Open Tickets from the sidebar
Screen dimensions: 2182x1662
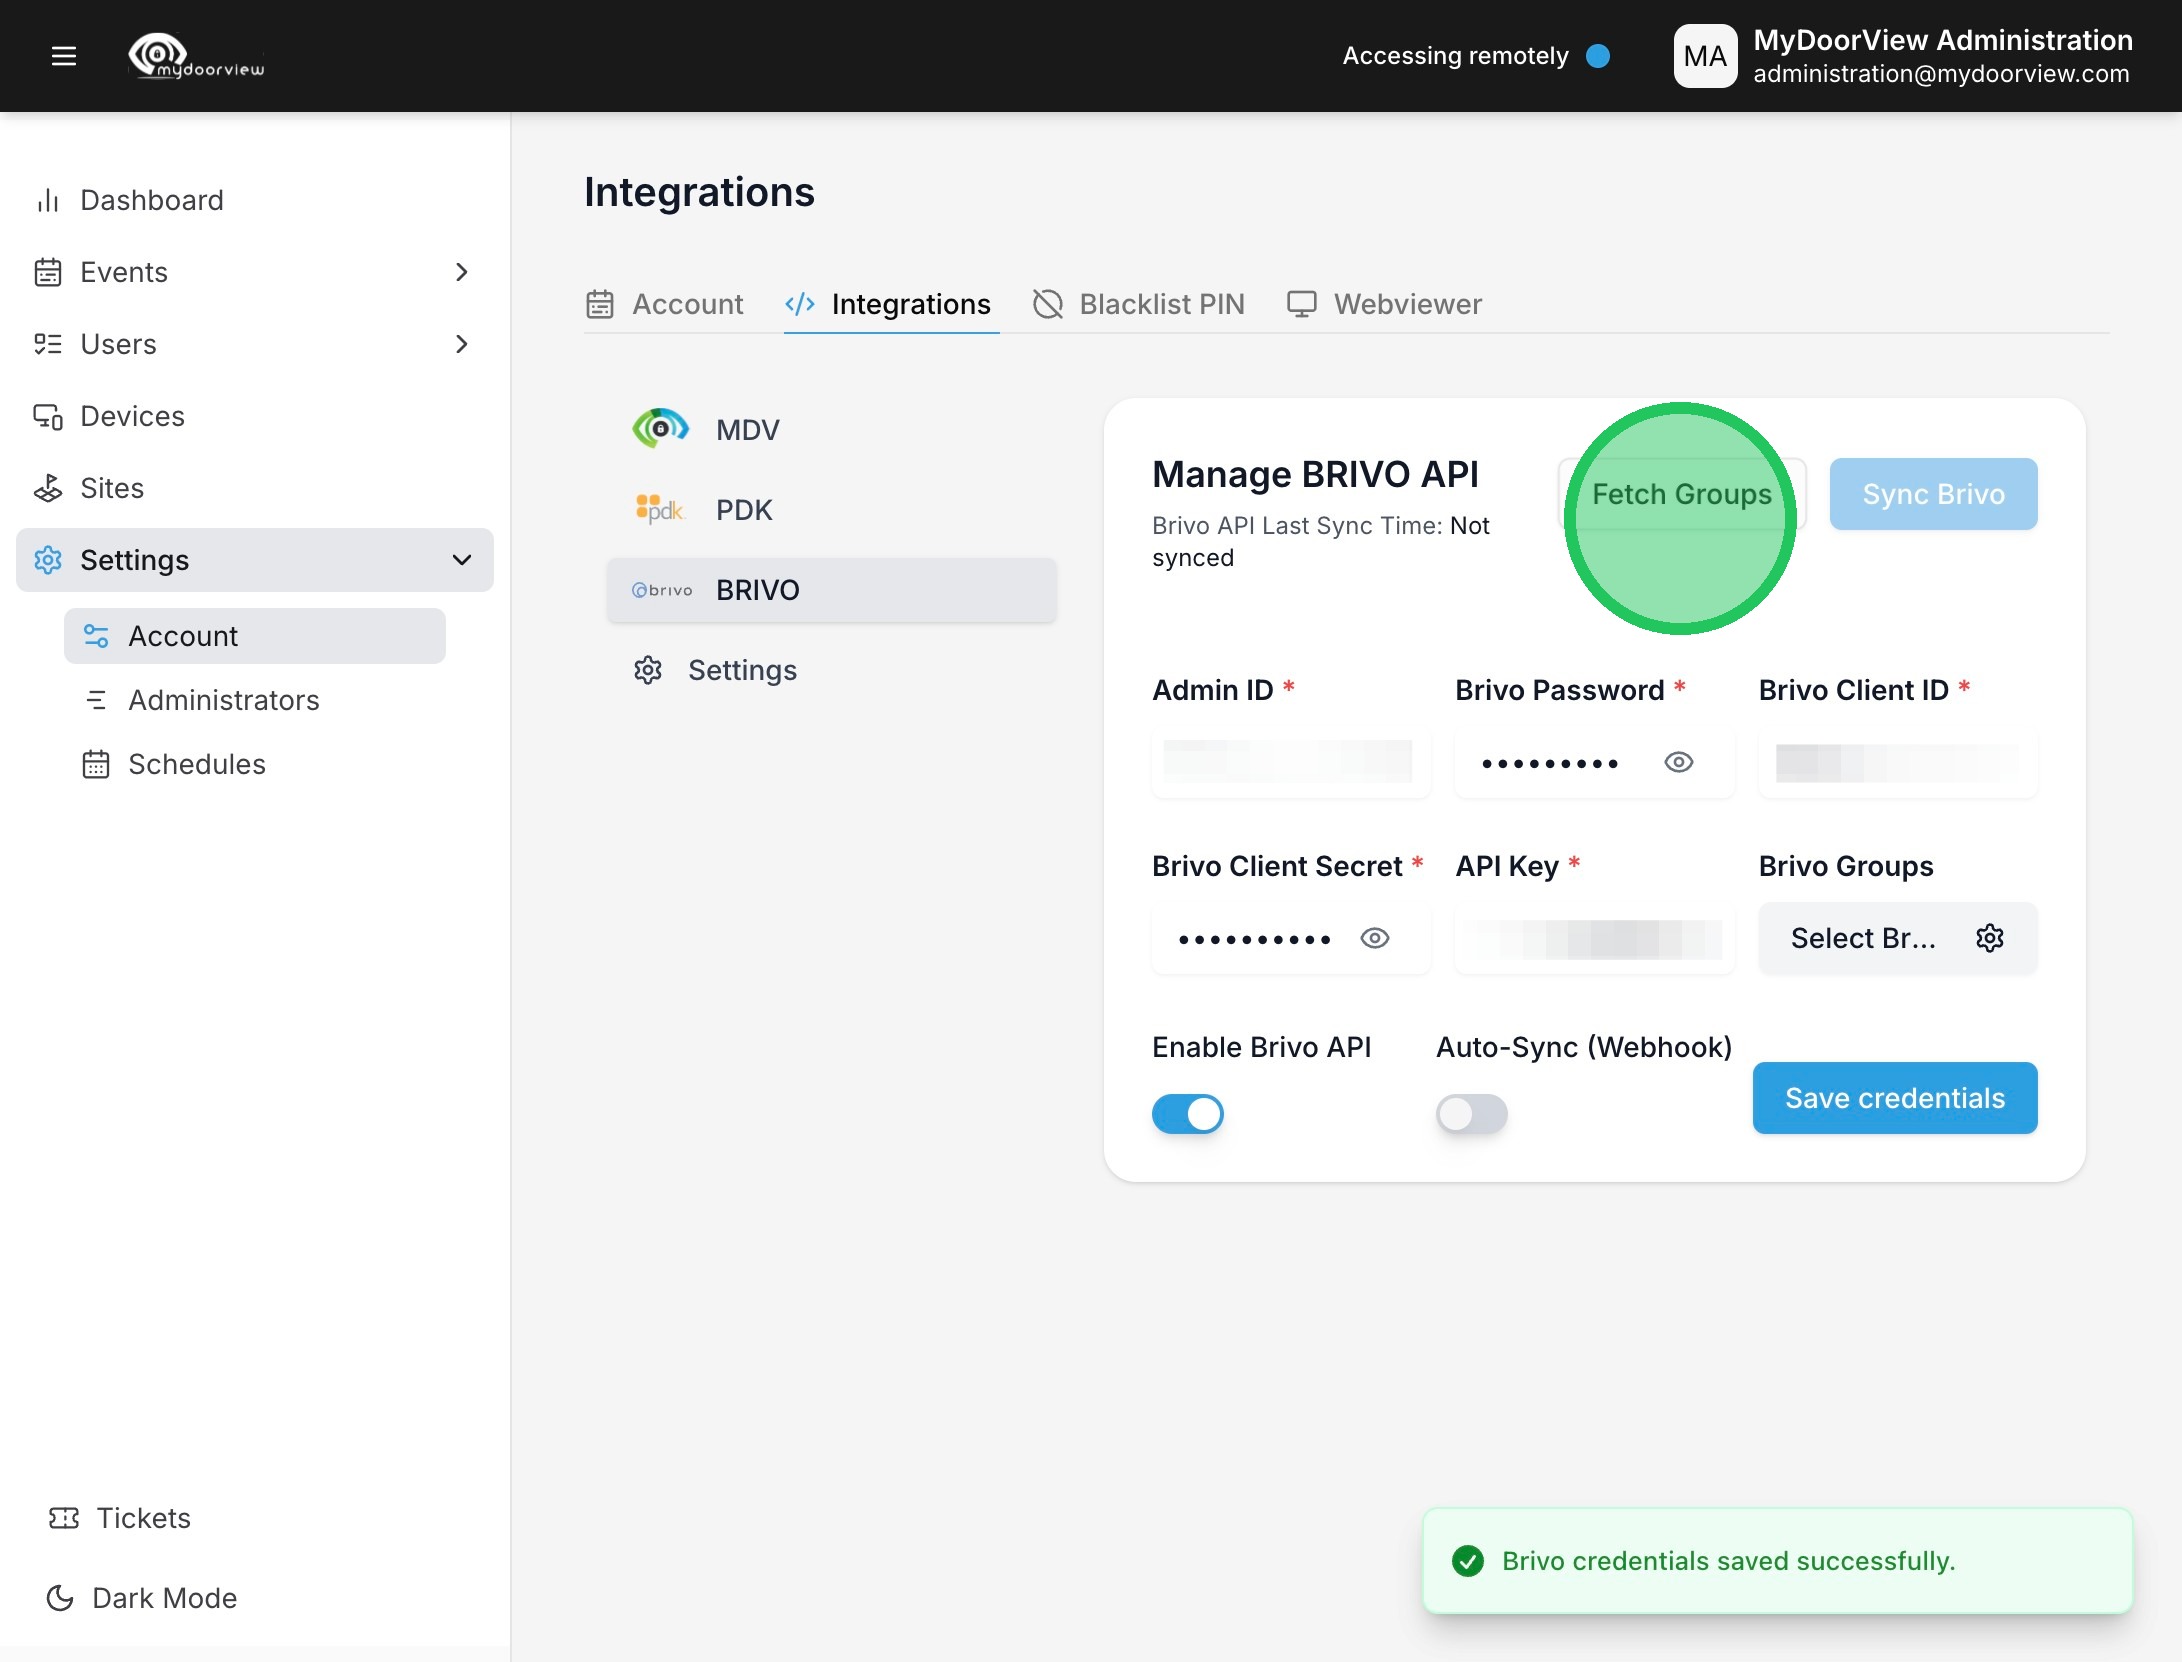pyautogui.click(x=143, y=1518)
